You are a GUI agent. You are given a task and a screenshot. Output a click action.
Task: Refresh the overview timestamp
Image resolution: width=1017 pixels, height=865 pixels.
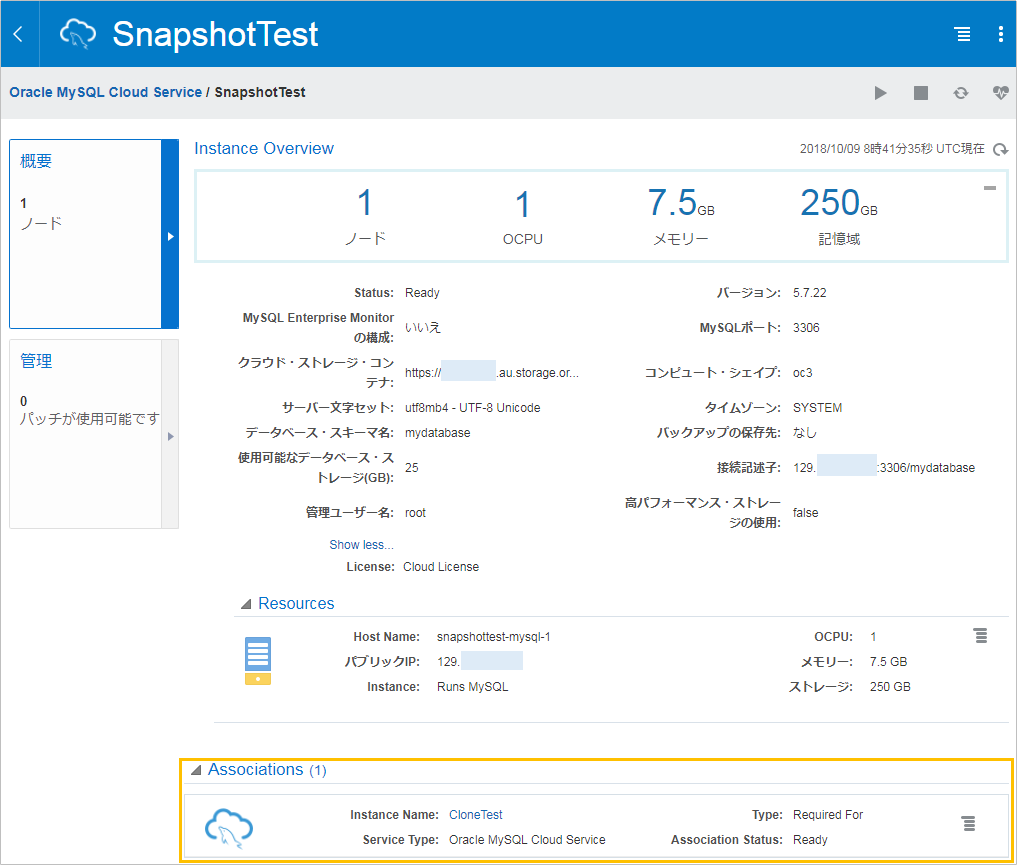pyautogui.click(x=1000, y=150)
